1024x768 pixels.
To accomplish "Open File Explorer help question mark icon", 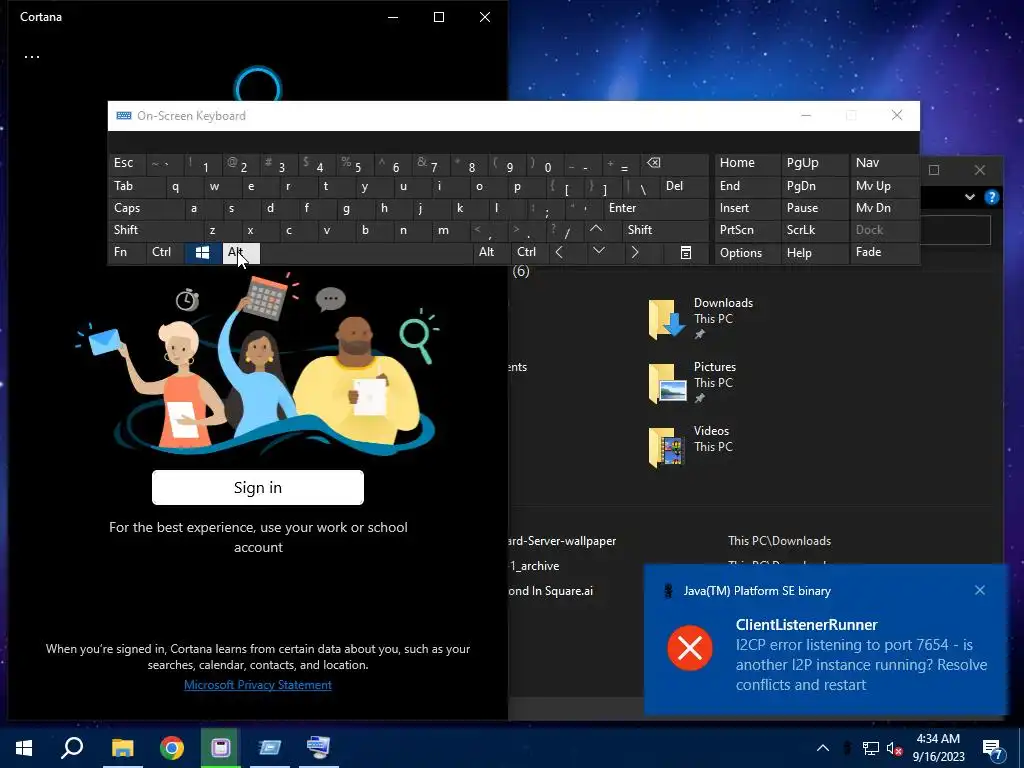I will point(991,197).
